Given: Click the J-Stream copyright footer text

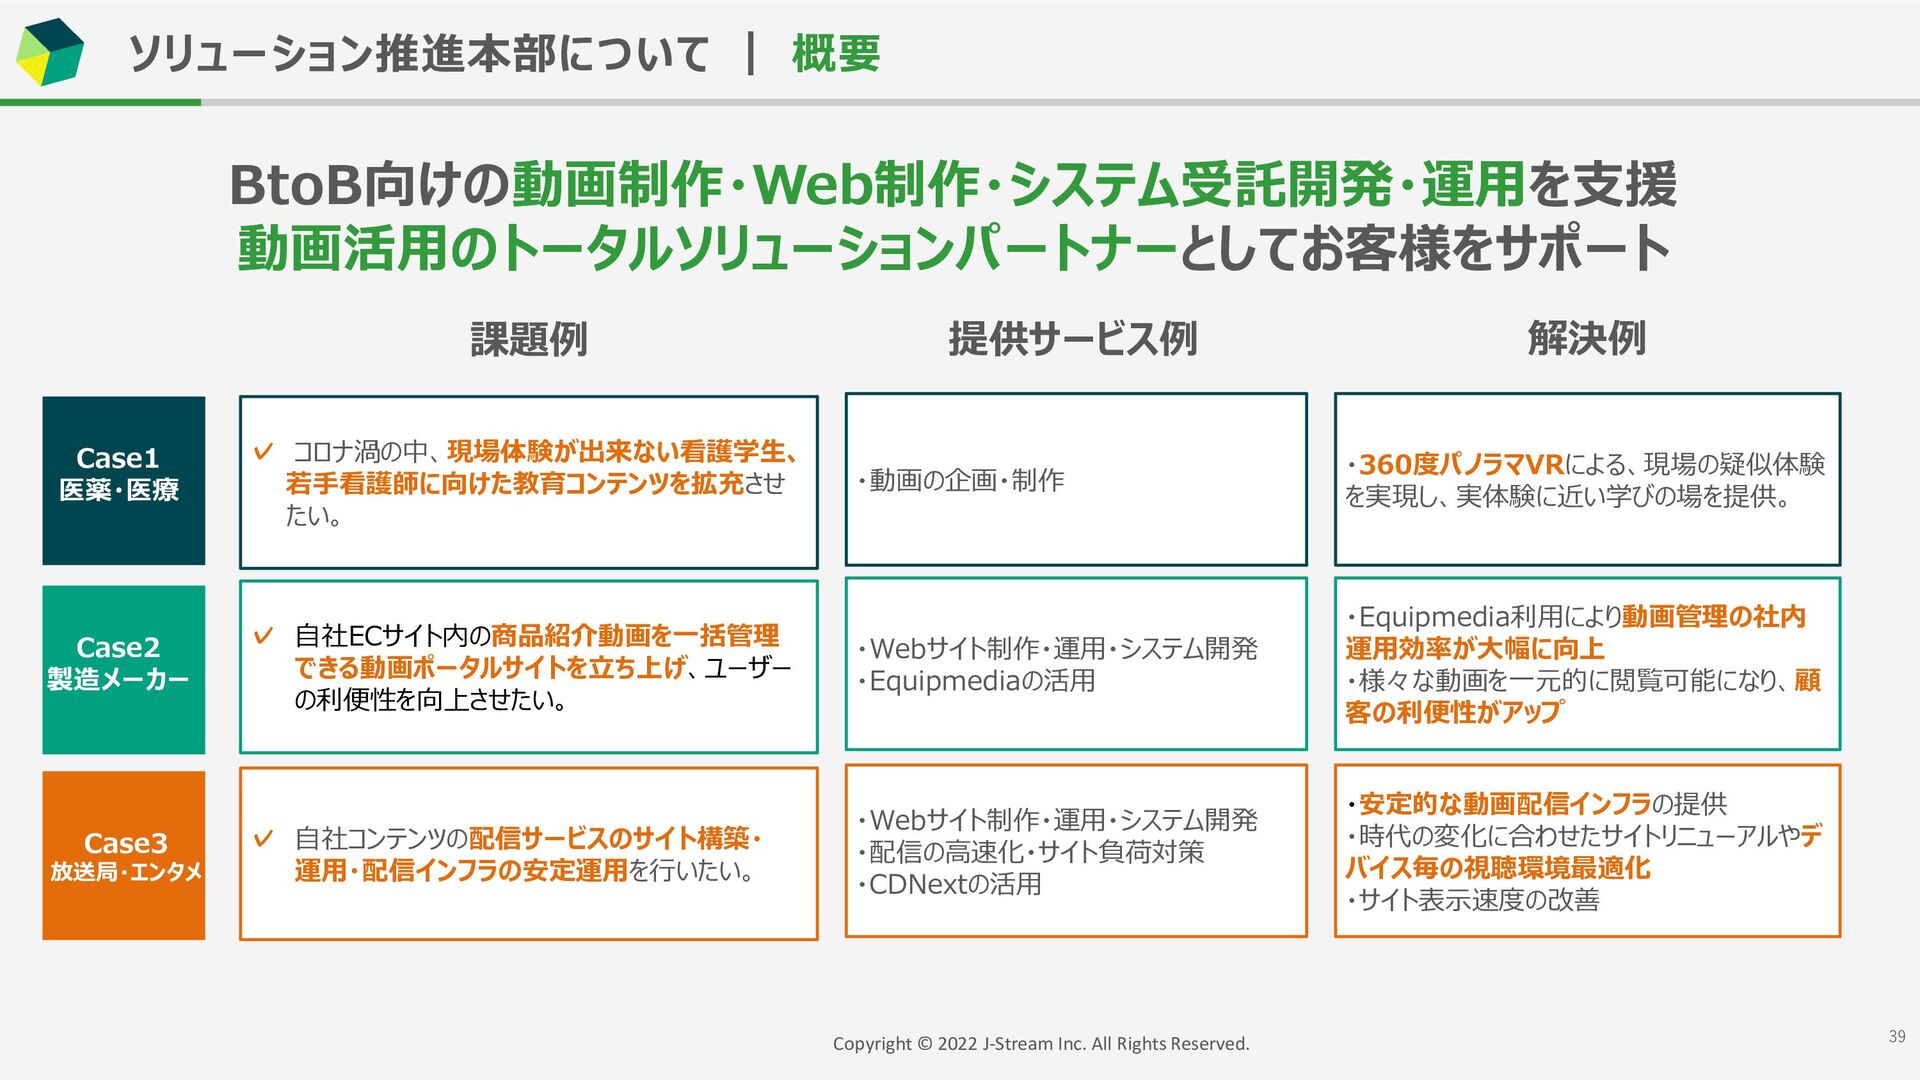Looking at the screenshot, I should click(x=1041, y=1044).
